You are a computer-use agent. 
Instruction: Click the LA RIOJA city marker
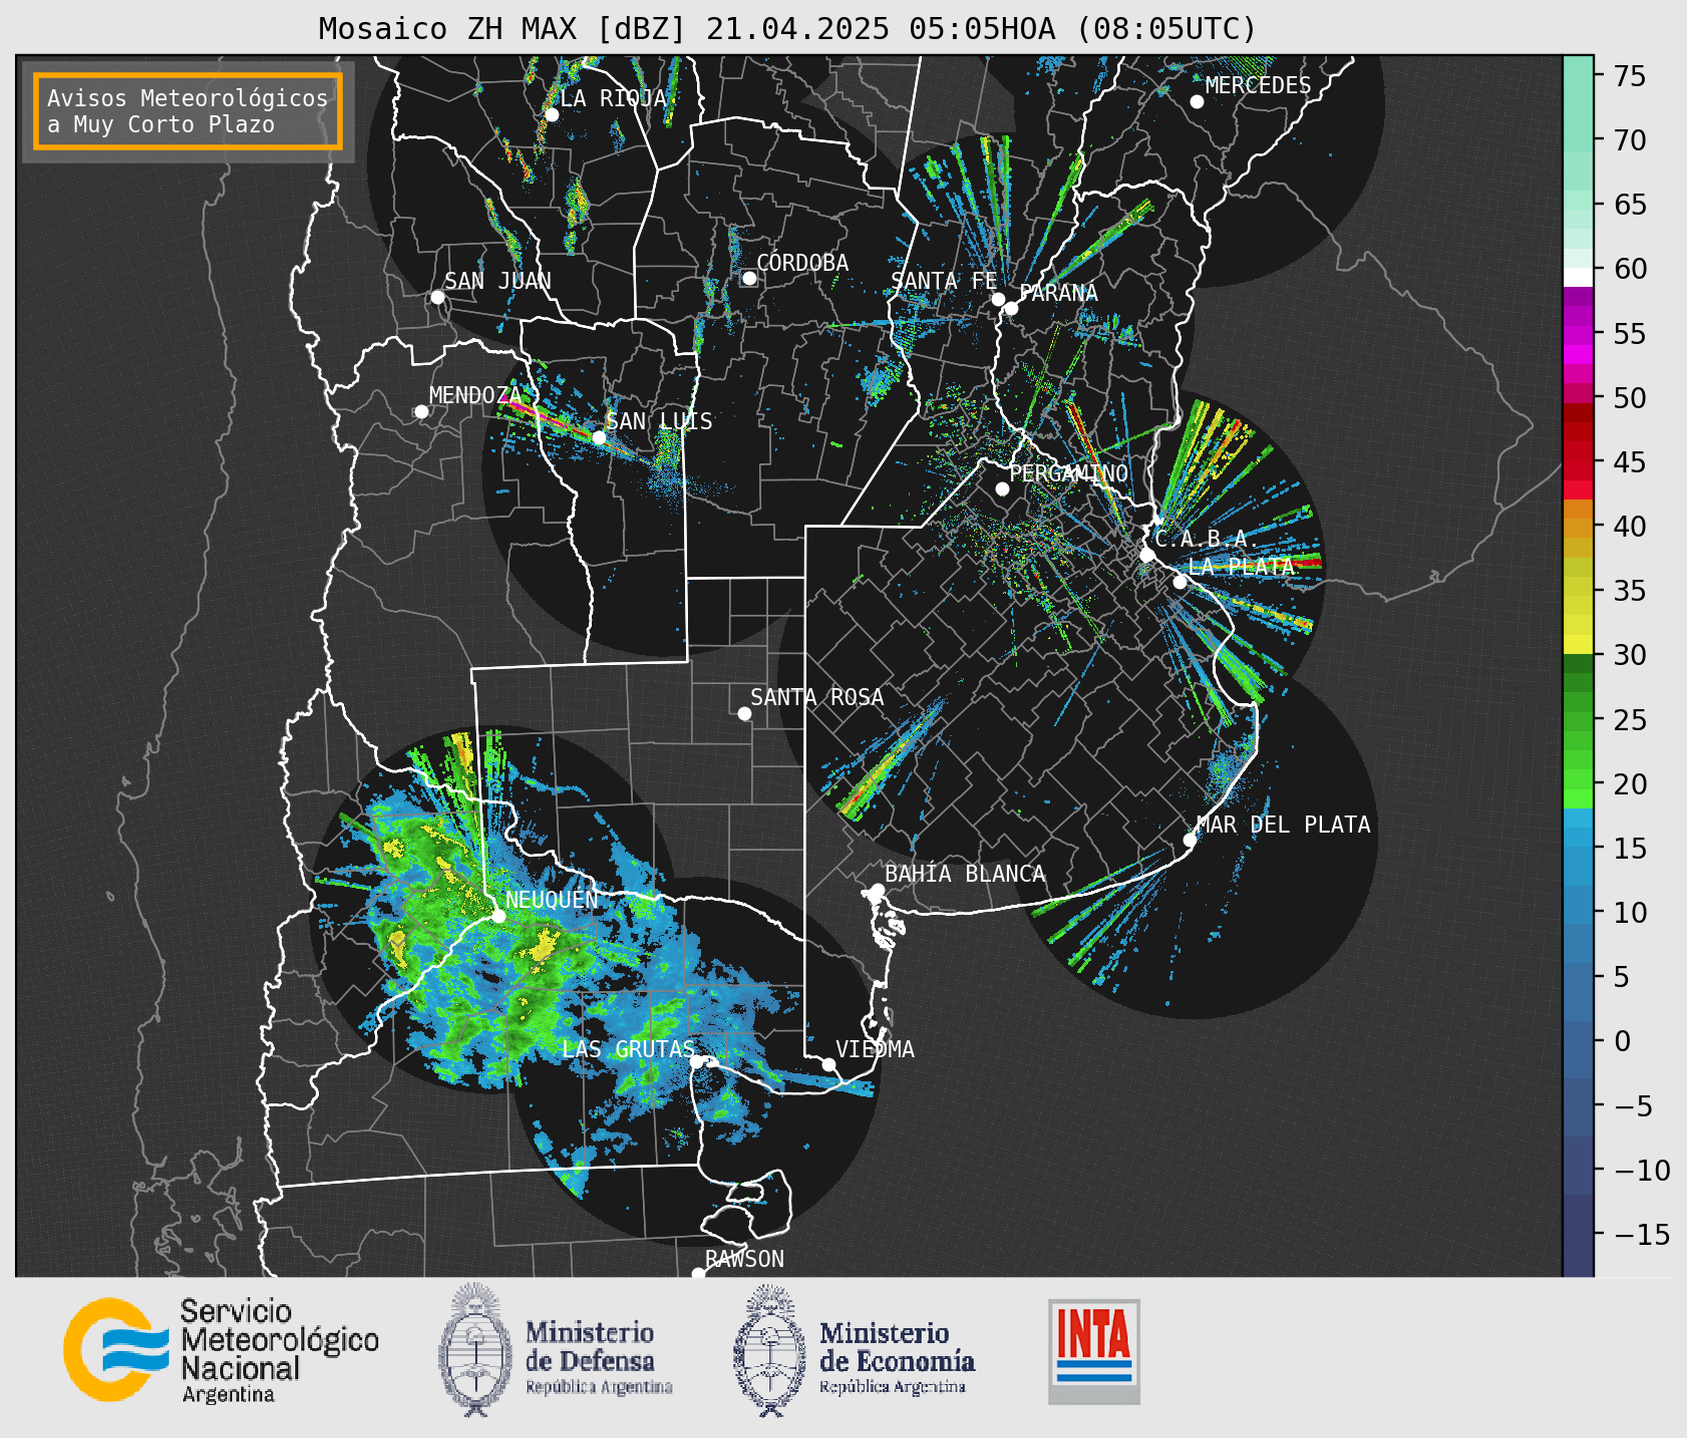[x=551, y=115]
